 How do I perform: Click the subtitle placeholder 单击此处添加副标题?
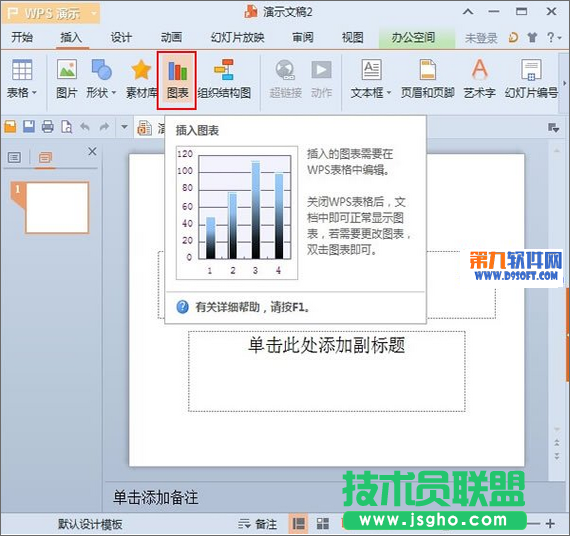pyautogui.click(x=326, y=345)
